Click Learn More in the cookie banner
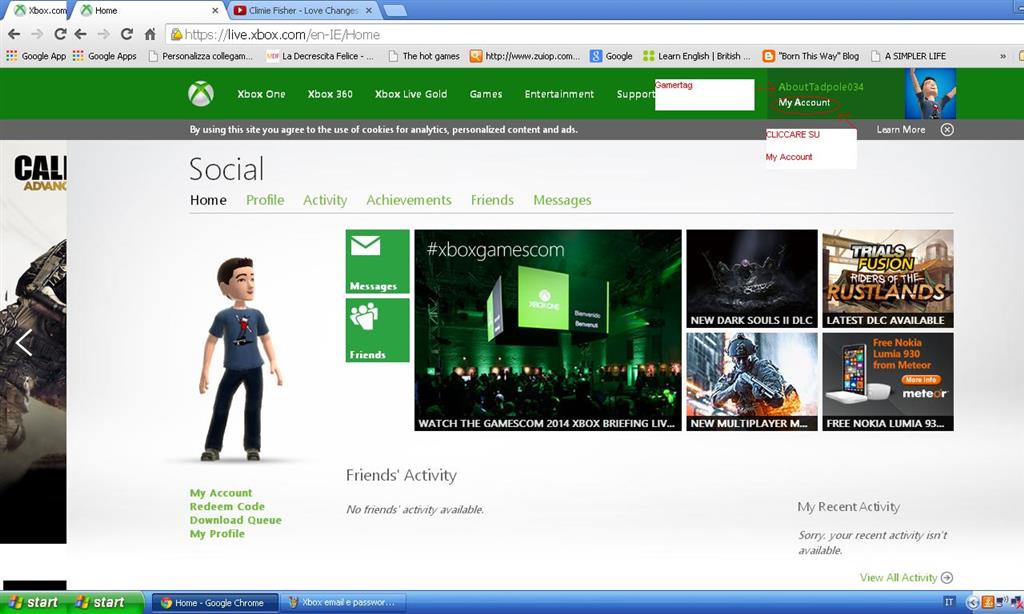The width and height of the screenshot is (1024, 614). click(x=901, y=129)
